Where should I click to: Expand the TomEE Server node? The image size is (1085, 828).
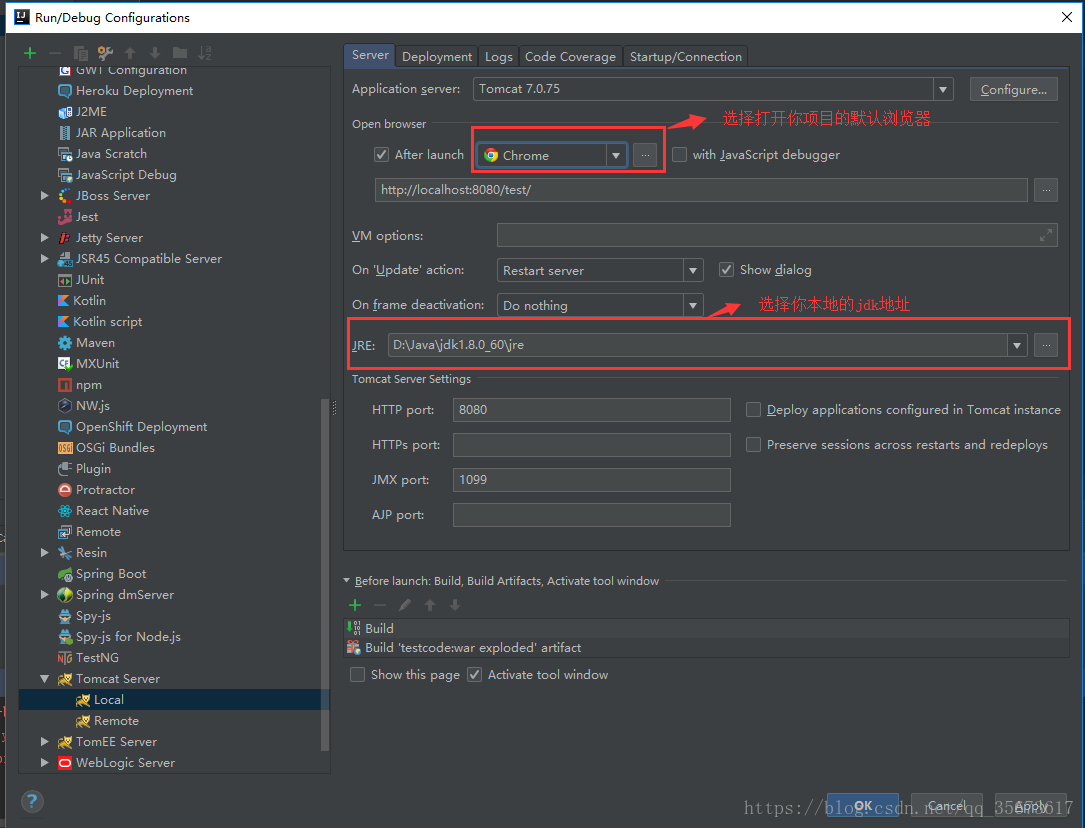pyautogui.click(x=44, y=742)
